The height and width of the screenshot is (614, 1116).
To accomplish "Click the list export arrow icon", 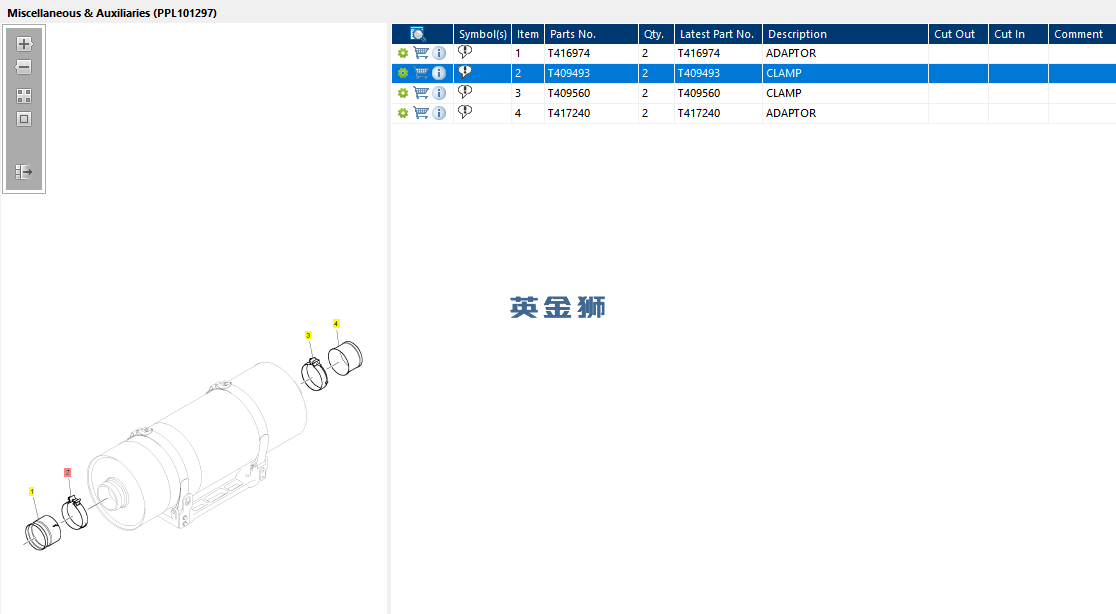I will pos(23,171).
